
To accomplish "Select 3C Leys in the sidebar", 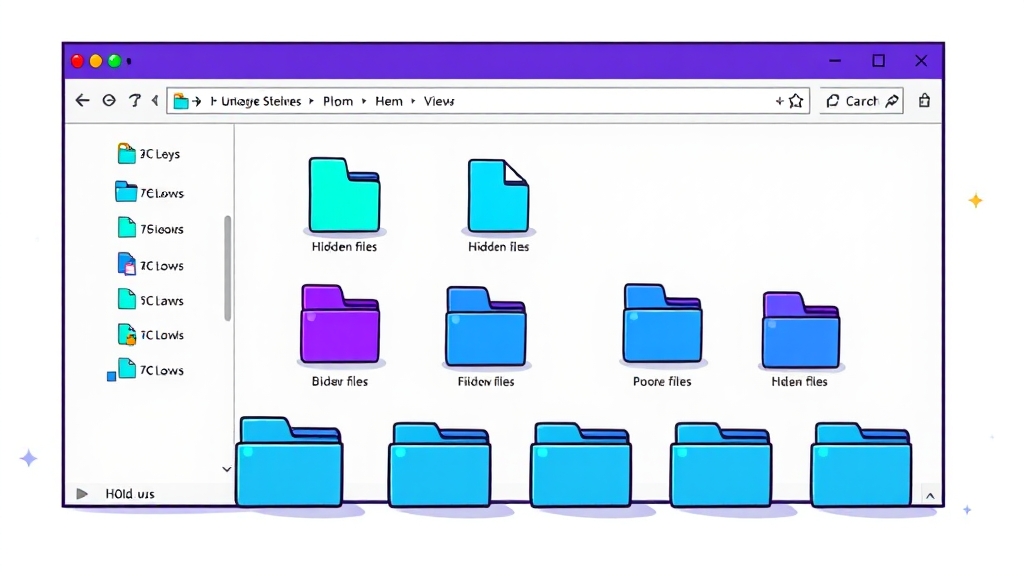I will point(158,154).
